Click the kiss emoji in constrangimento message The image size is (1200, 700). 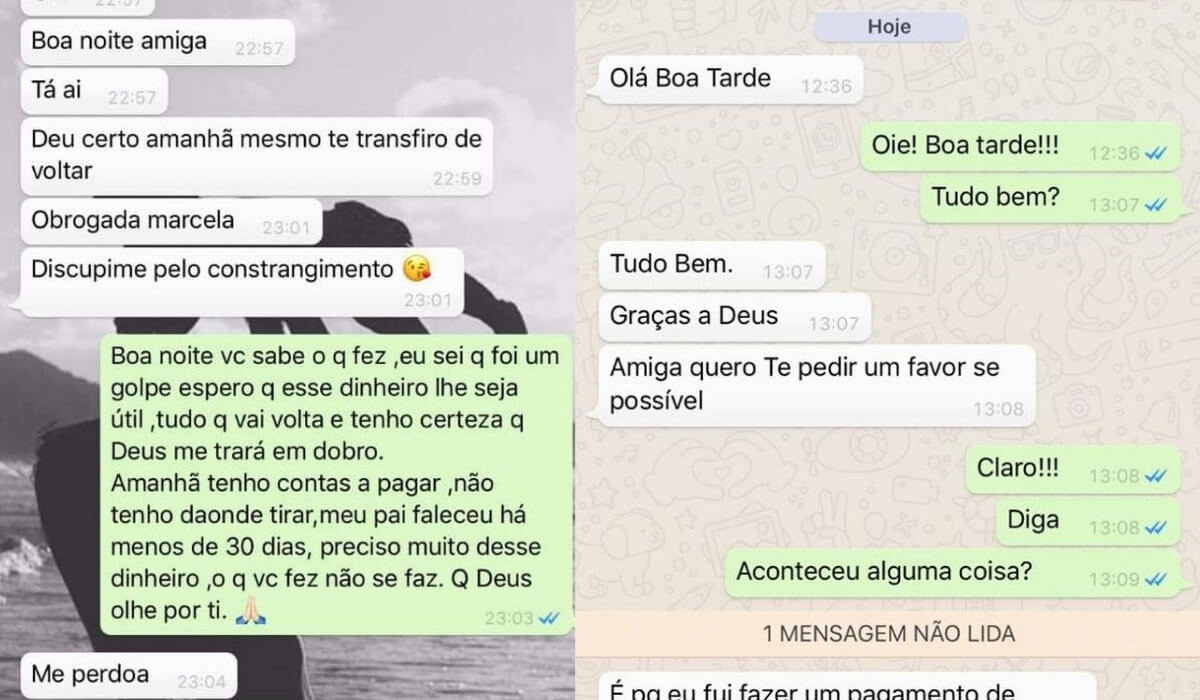point(417,270)
